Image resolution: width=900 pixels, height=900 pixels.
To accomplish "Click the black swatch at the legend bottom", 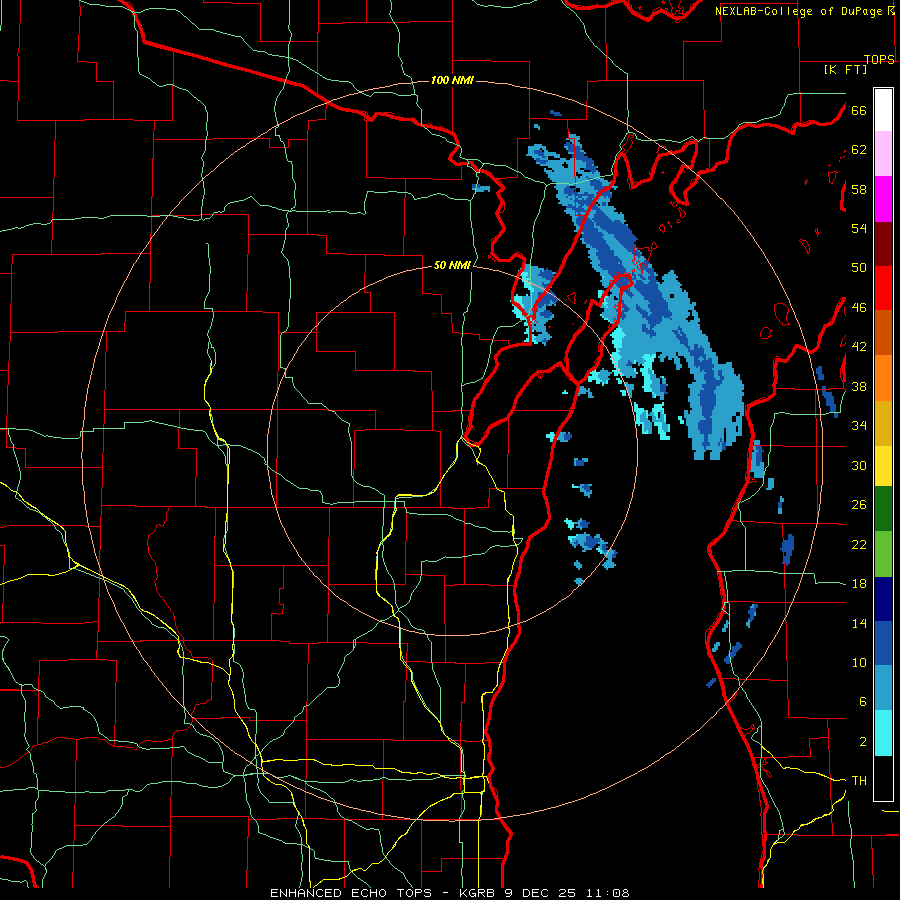I will (x=883, y=778).
